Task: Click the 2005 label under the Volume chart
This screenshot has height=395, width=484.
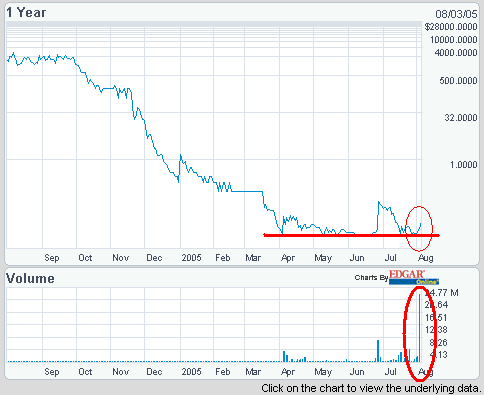Action: (x=192, y=372)
